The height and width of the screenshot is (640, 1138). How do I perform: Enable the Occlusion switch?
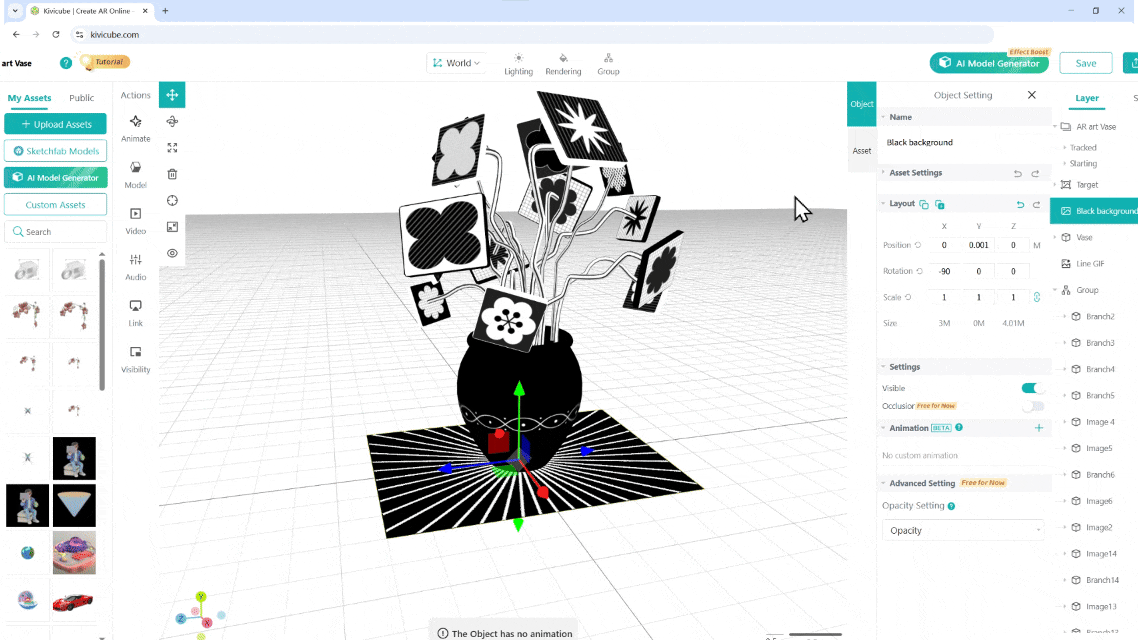1031,406
